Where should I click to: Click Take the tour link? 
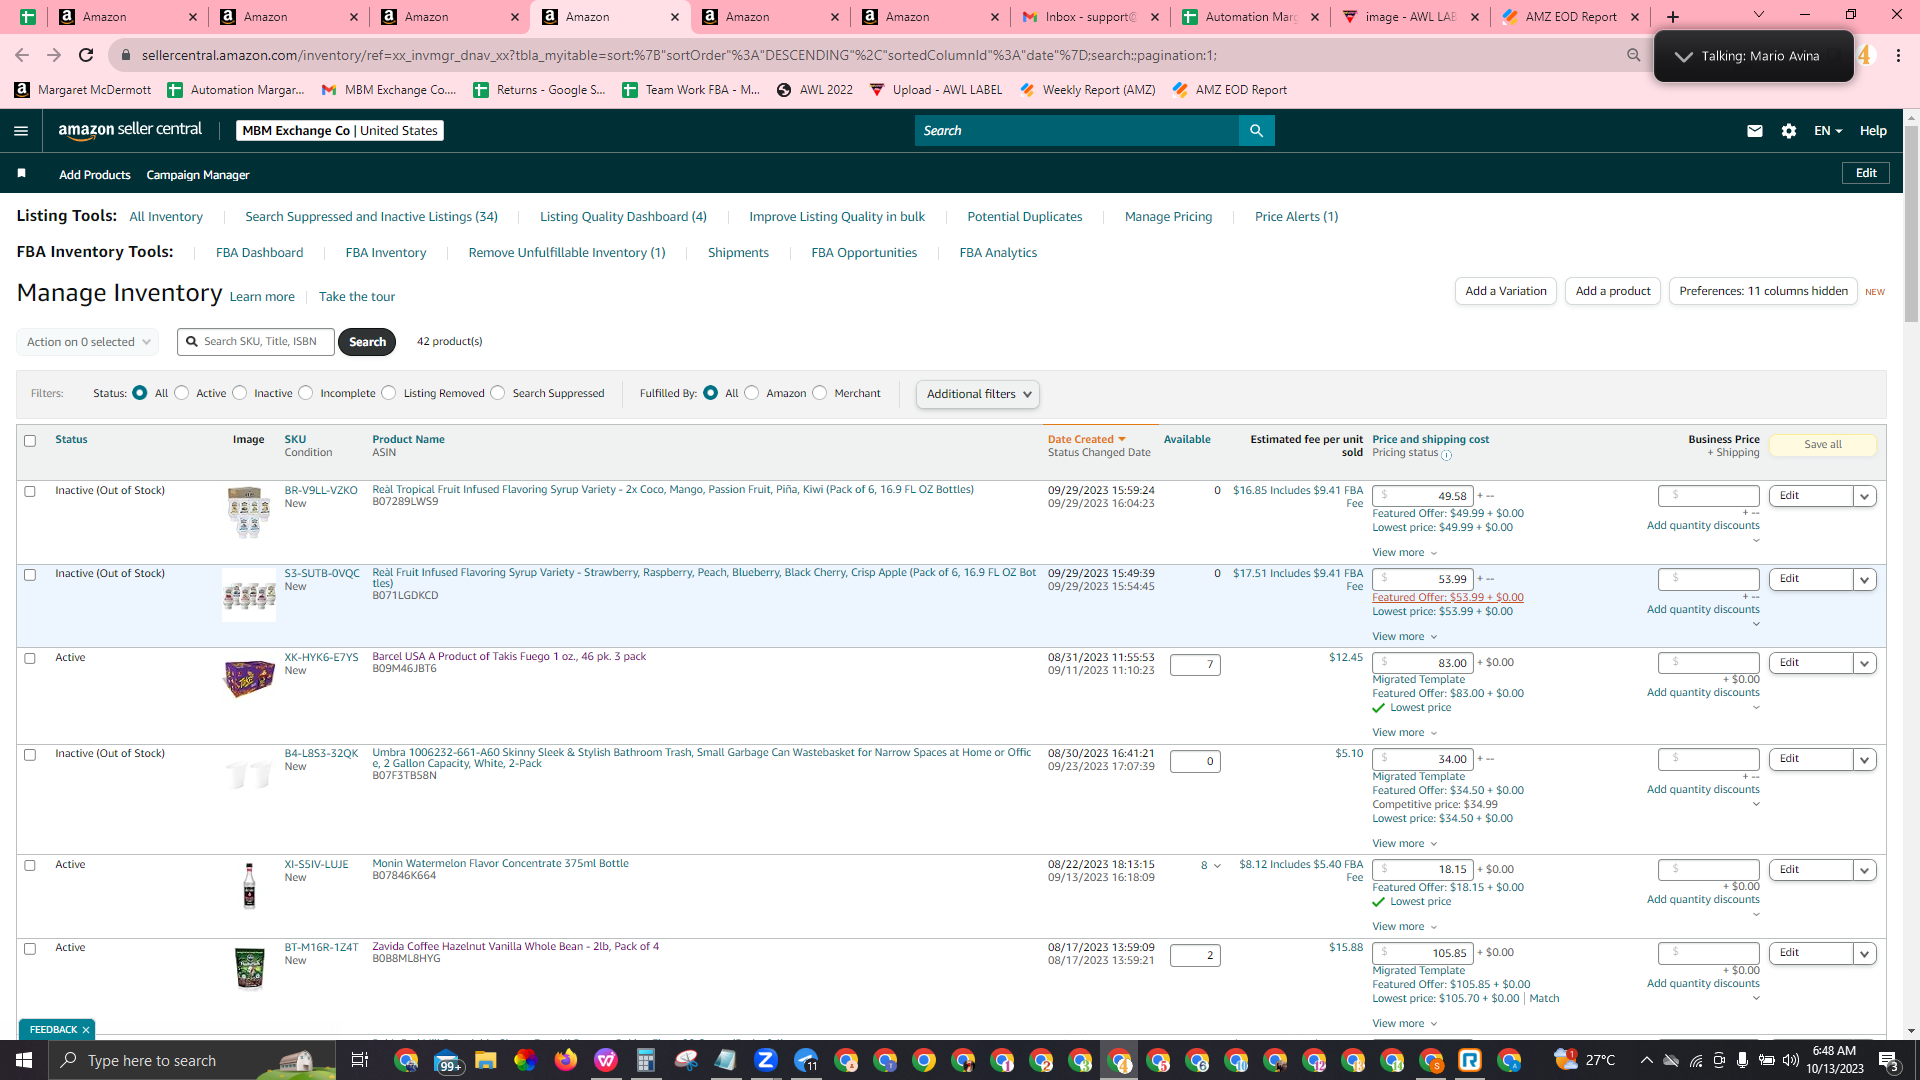pyautogui.click(x=357, y=297)
